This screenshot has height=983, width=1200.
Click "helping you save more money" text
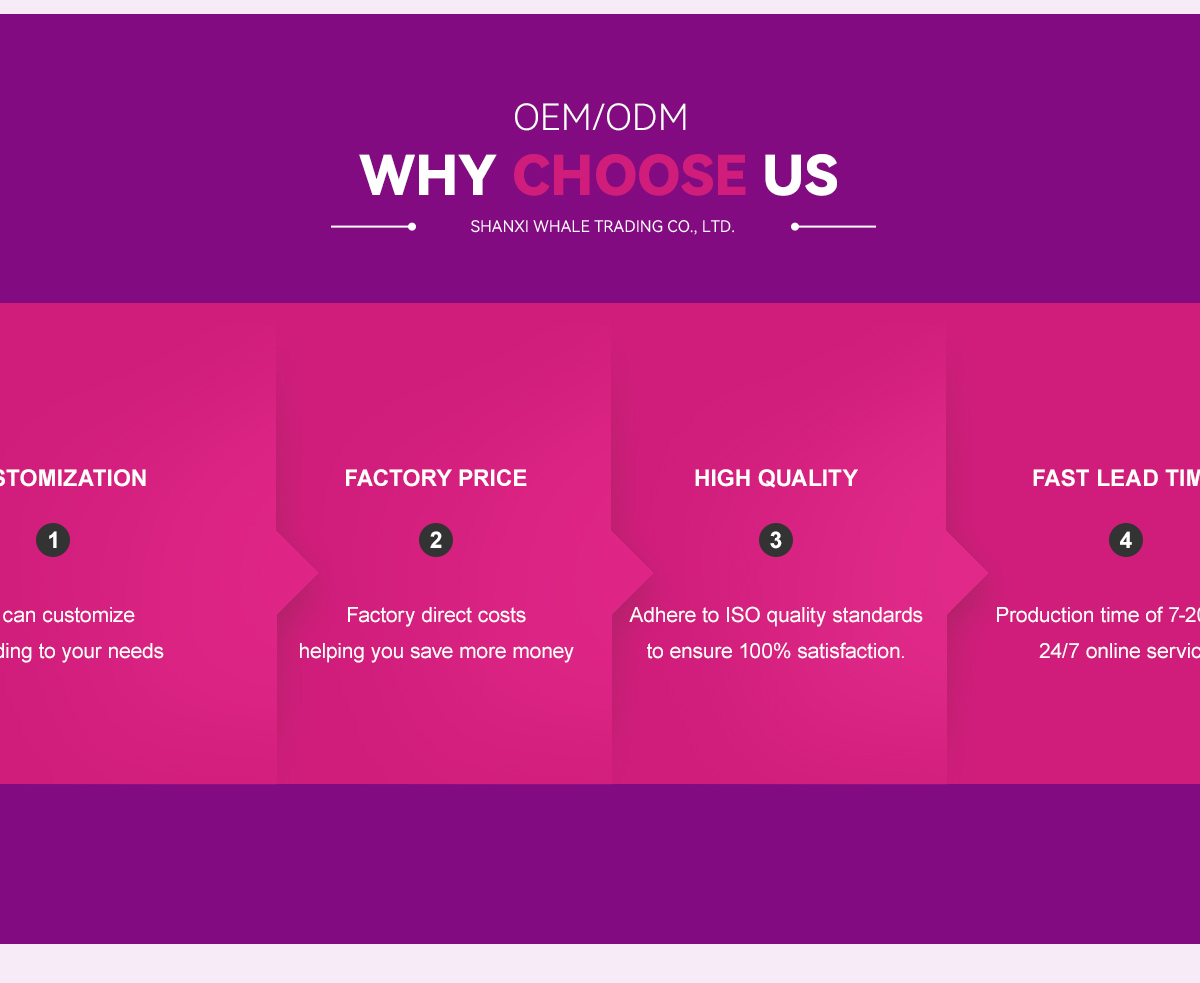click(x=436, y=651)
